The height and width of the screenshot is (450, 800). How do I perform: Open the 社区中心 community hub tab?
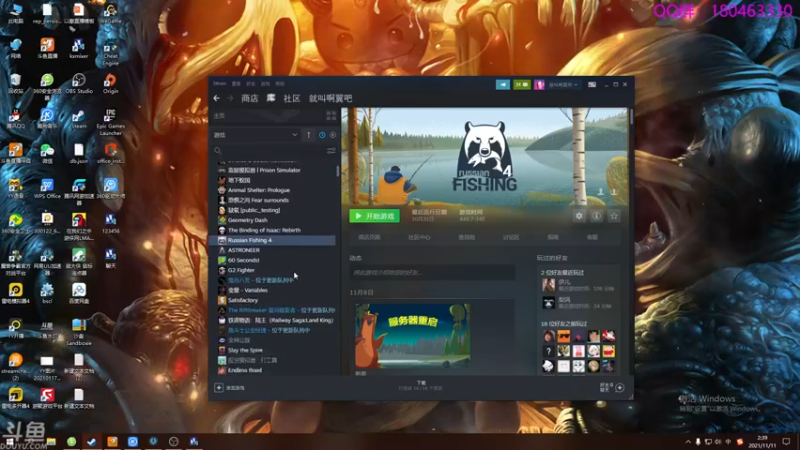click(x=419, y=237)
